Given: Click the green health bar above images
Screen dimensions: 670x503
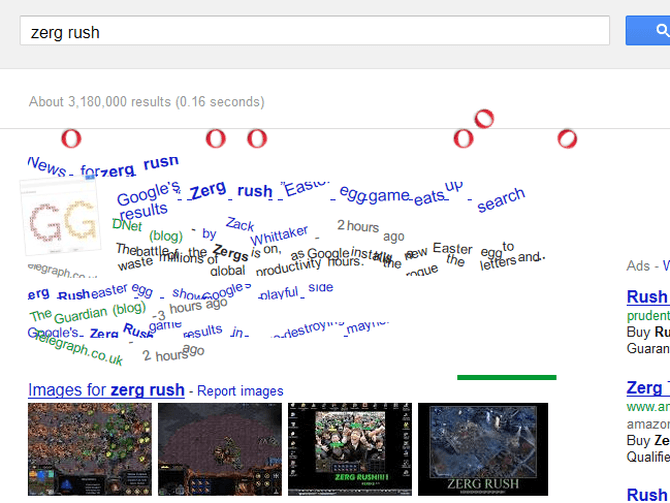Looking at the screenshot, I should click(507, 377).
